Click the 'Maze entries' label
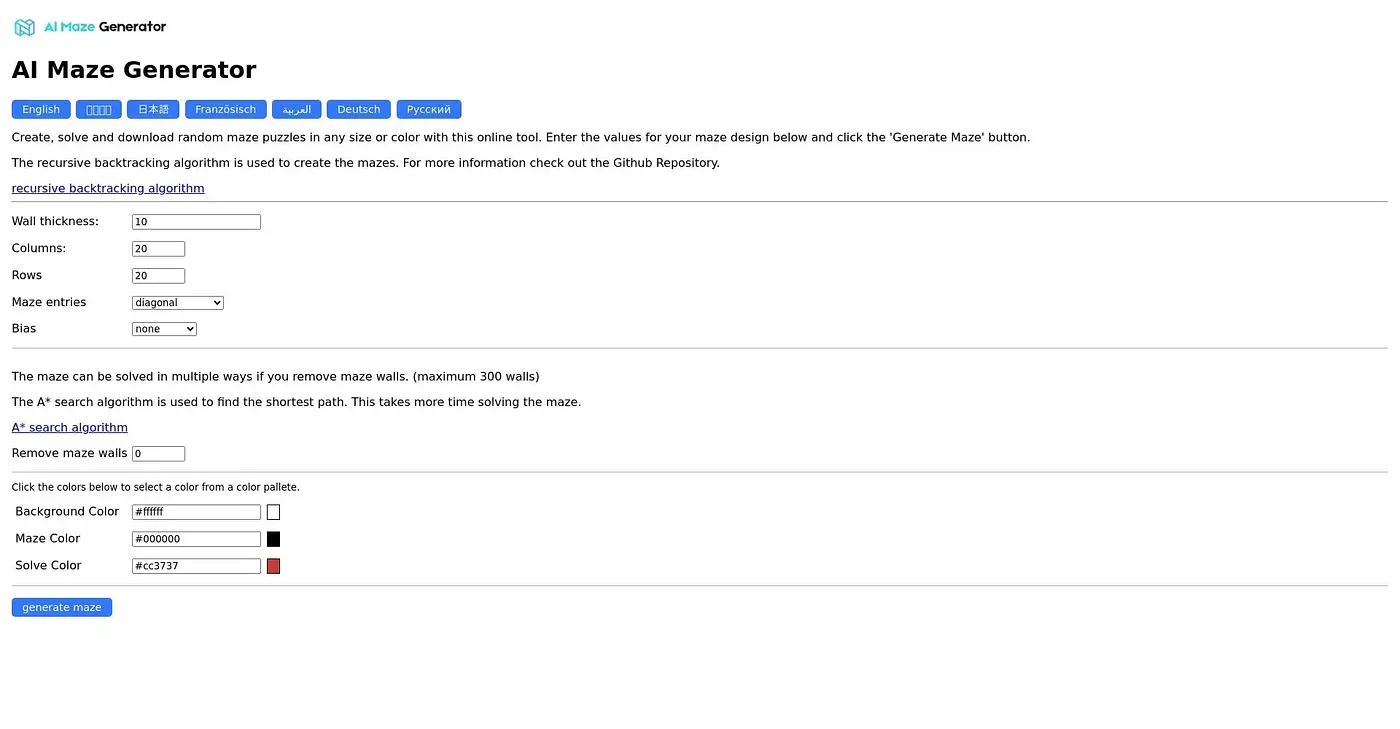1400x729 pixels. 49,302
